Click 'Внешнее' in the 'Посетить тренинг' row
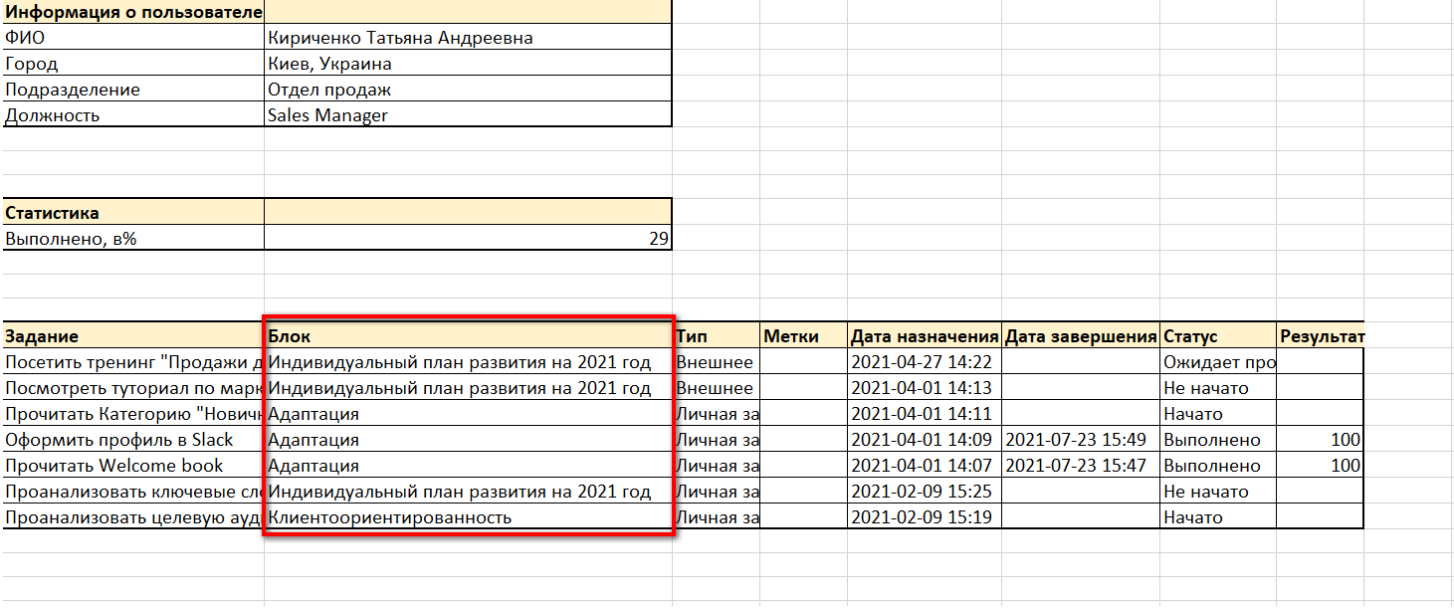The image size is (1454, 609). pos(717,361)
